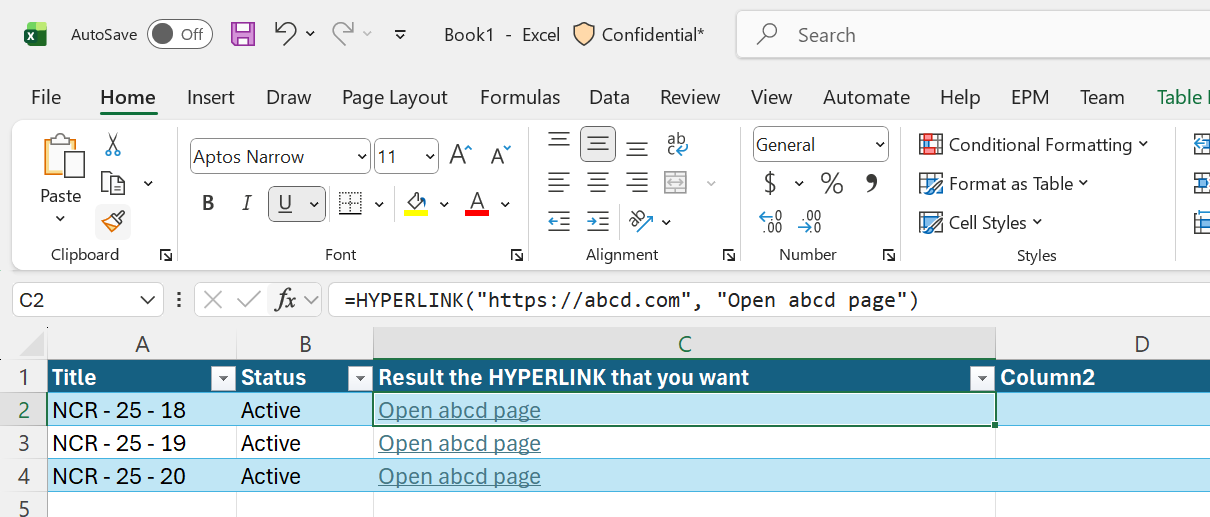The image size is (1210, 517).
Task: Click Align Left icon
Action: point(559,182)
